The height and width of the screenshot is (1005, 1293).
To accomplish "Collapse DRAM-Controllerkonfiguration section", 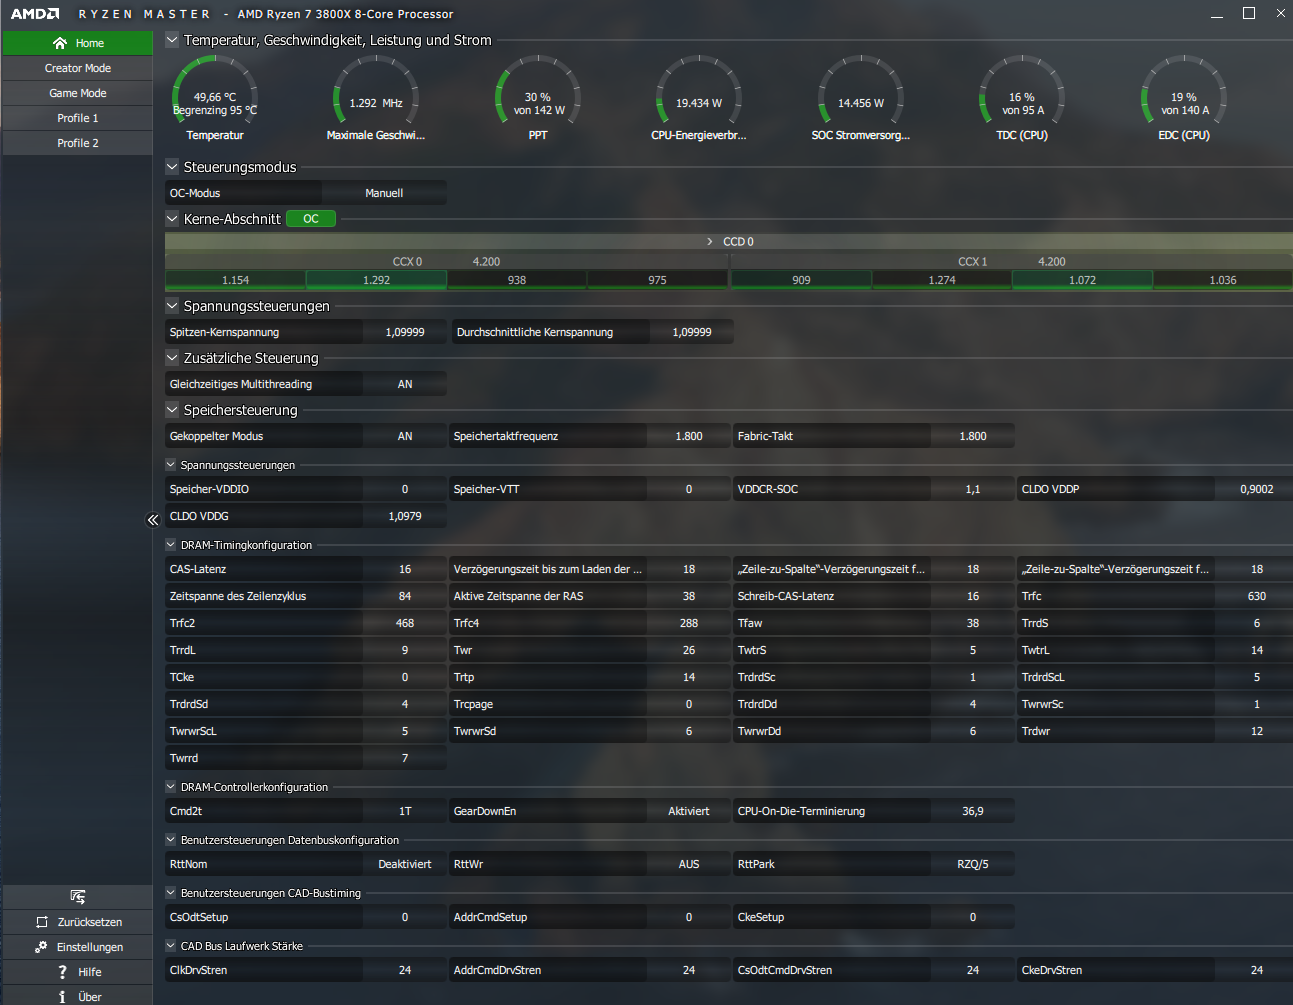I will tap(170, 787).
